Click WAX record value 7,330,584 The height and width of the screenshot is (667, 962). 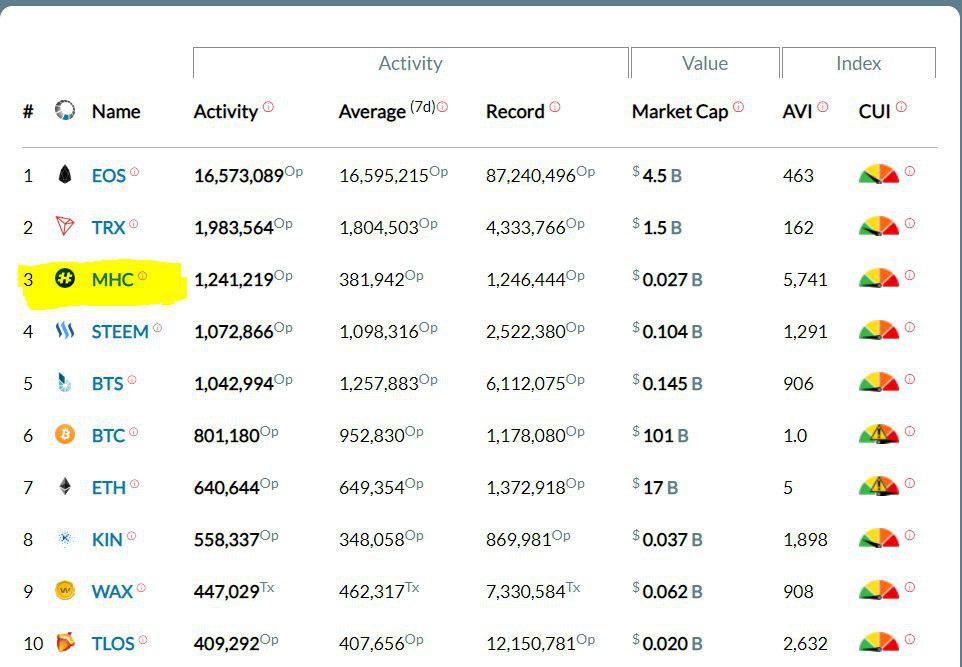(x=526, y=592)
